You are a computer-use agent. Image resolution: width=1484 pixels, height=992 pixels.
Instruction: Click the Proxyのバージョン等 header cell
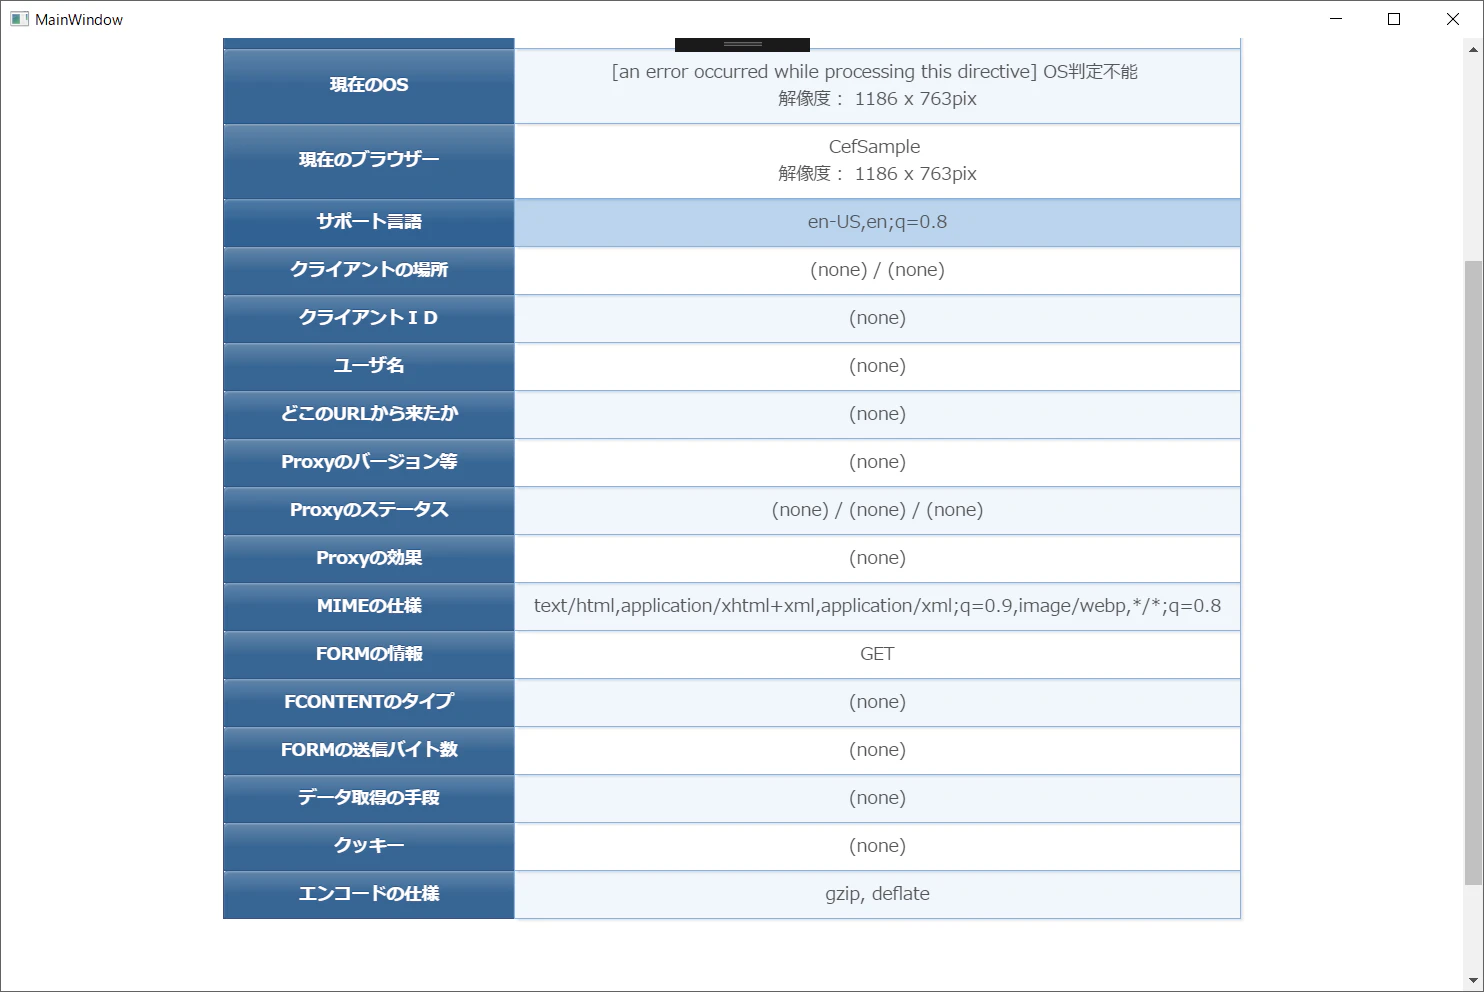pos(369,463)
